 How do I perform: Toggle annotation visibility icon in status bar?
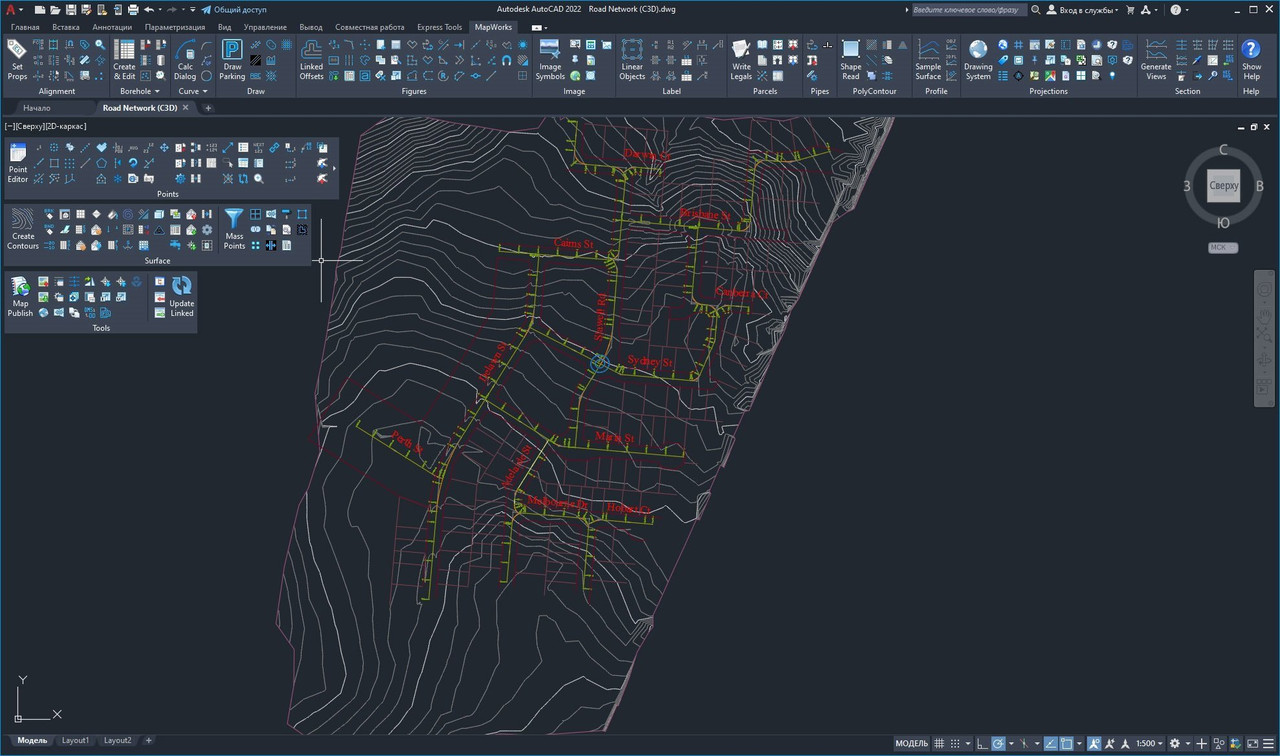tap(1094, 744)
